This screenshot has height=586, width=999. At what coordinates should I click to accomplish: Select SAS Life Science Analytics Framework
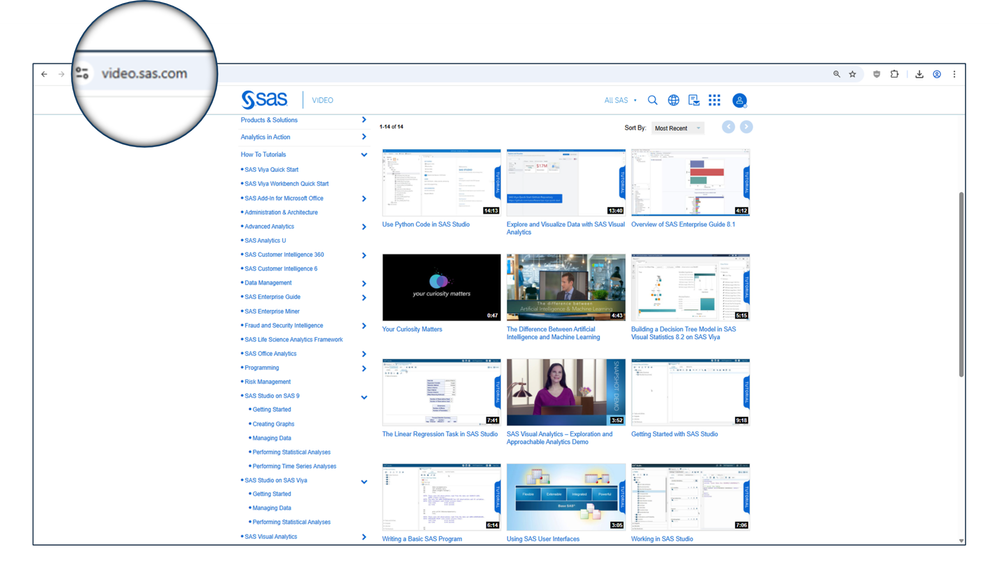[294, 339]
